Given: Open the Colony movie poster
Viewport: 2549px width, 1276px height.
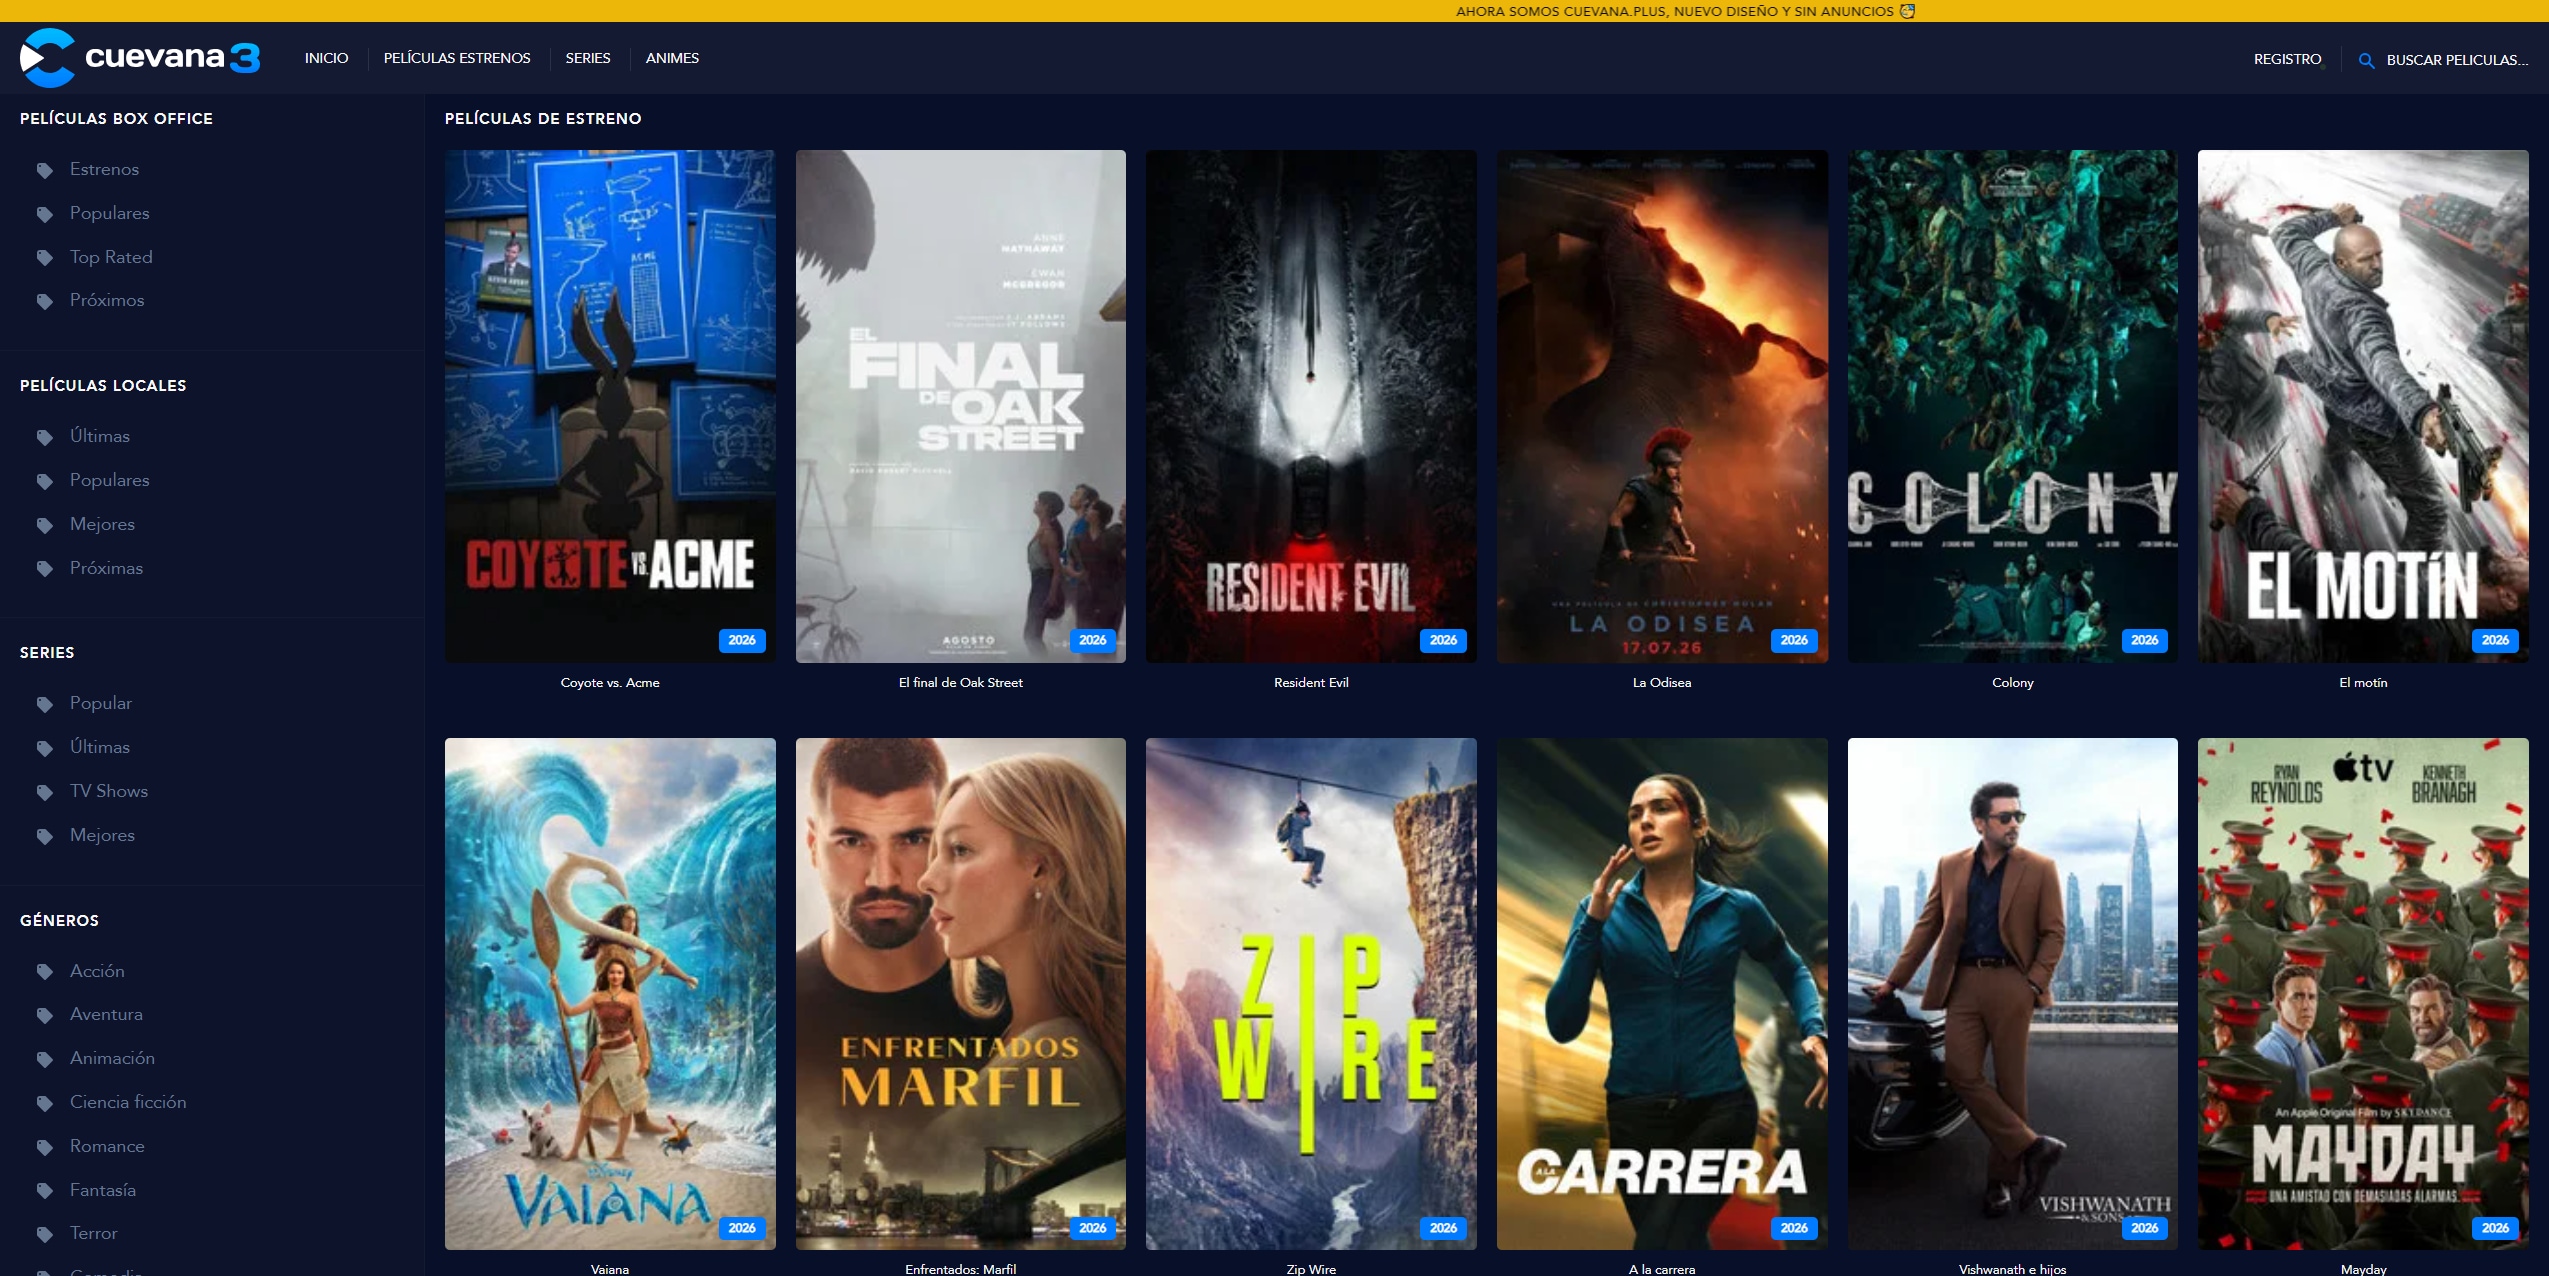Looking at the screenshot, I should click(x=2013, y=406).
